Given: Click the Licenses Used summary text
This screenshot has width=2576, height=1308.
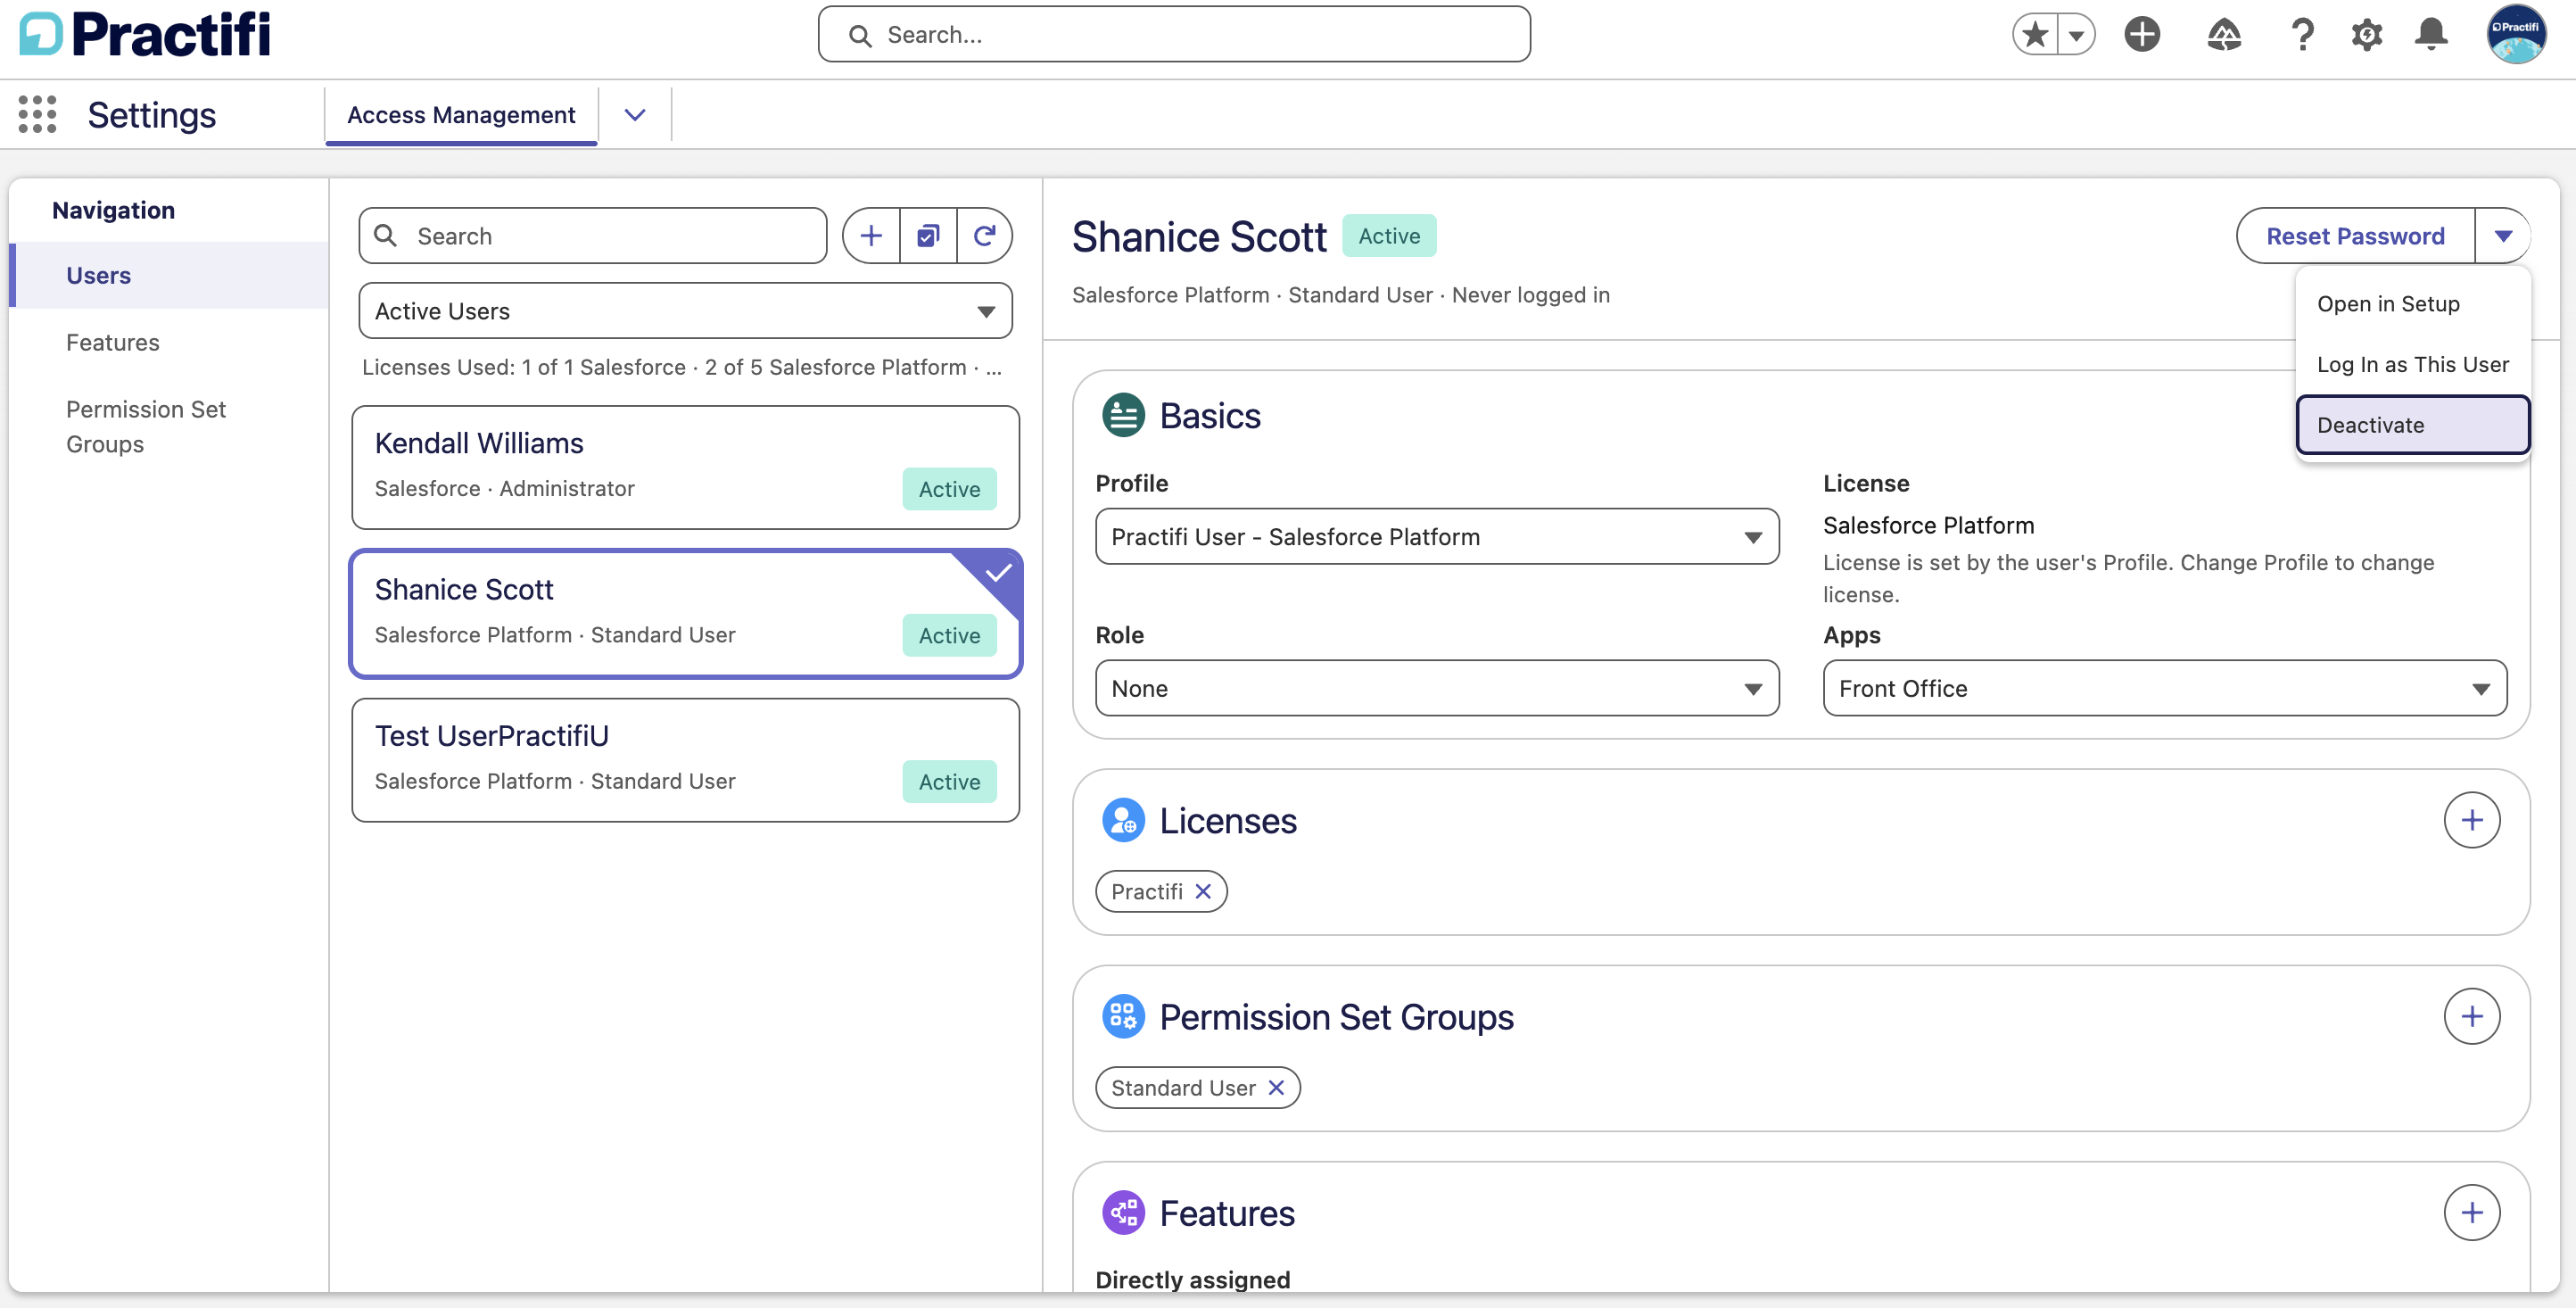Looking at the screenshot, I should [682, 367].
